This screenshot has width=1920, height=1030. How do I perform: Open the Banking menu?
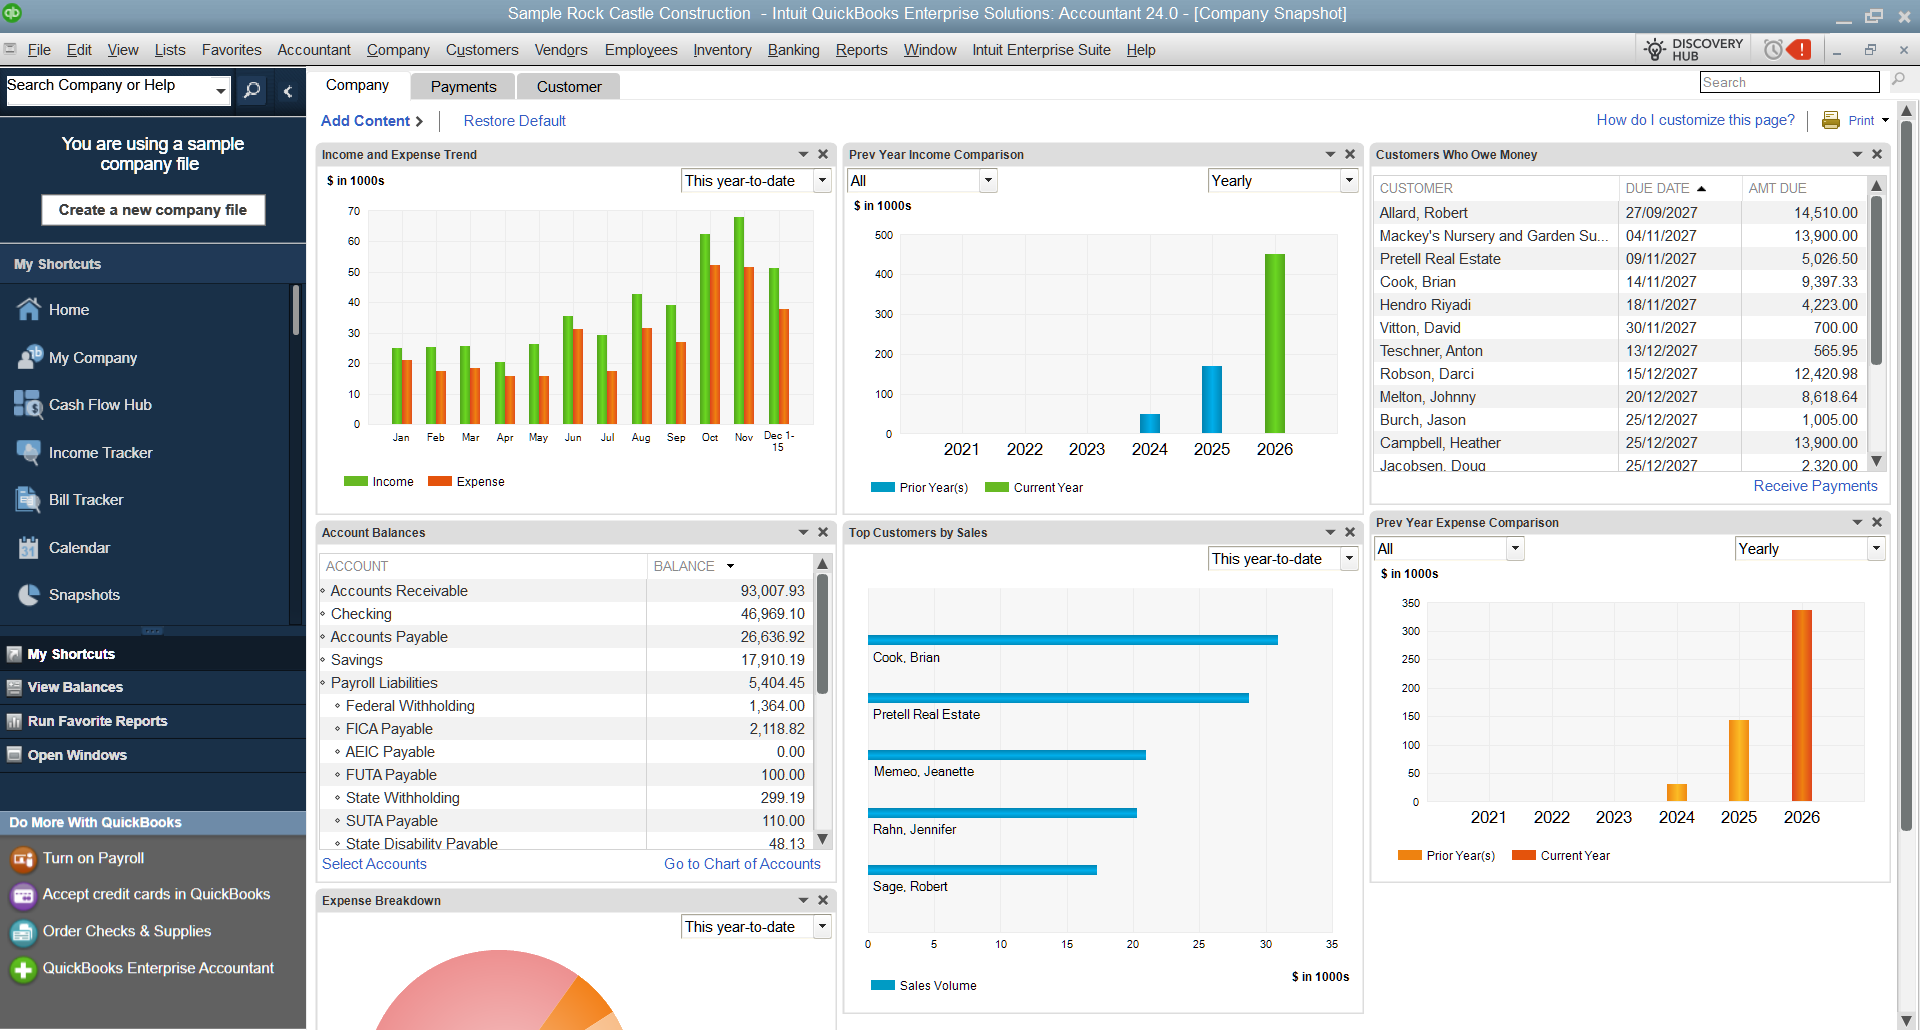pyautogui.click(x=793, y=50)
